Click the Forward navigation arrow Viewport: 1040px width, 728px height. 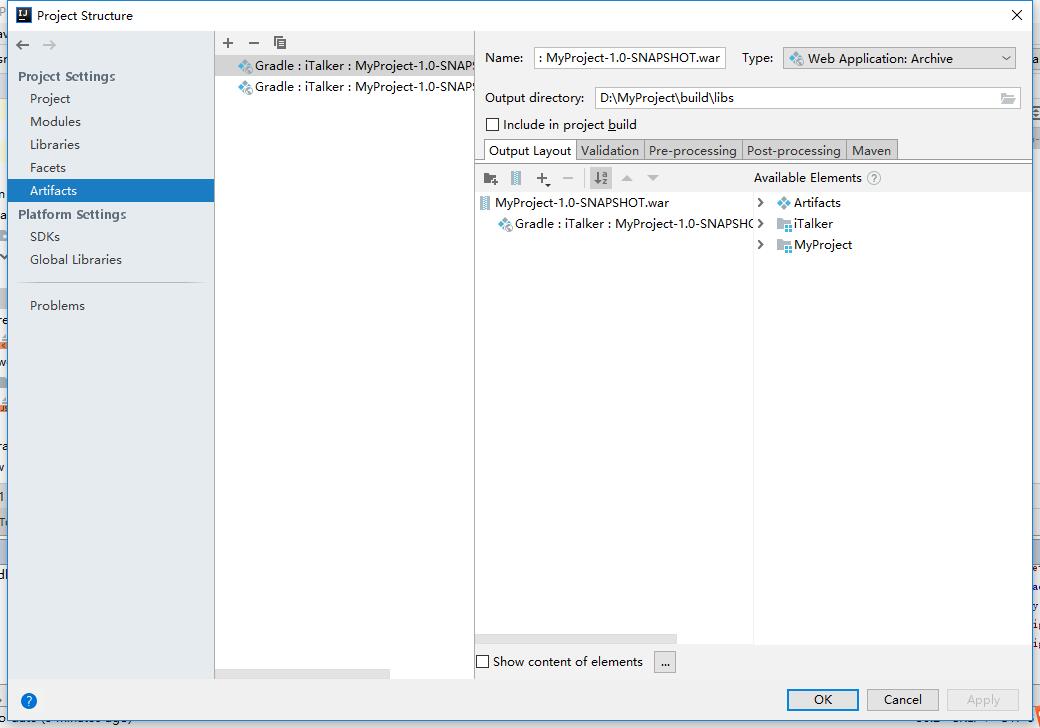click(49, 45)
